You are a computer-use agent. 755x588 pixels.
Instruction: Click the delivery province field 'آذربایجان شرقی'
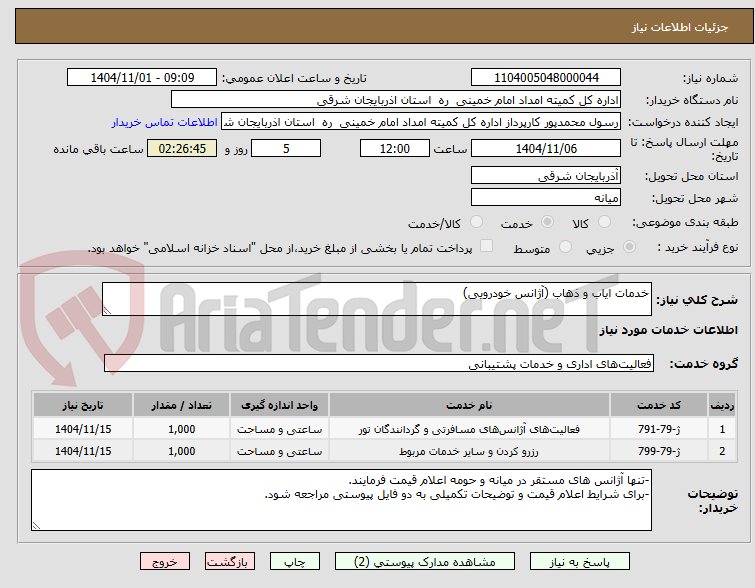(546, 175)
